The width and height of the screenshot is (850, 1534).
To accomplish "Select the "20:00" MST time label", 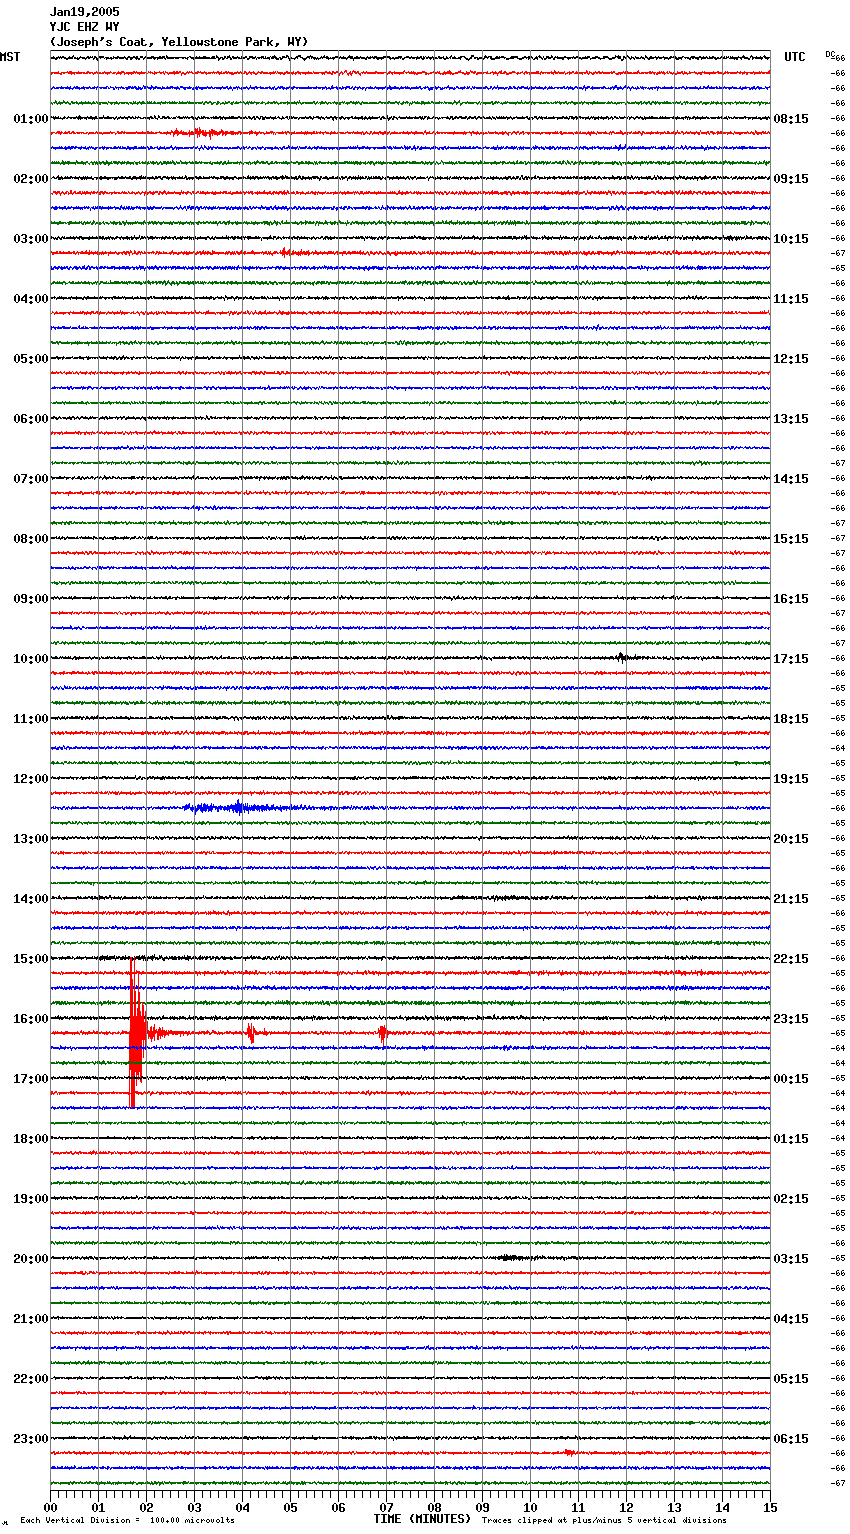I will pos(30,1259).
